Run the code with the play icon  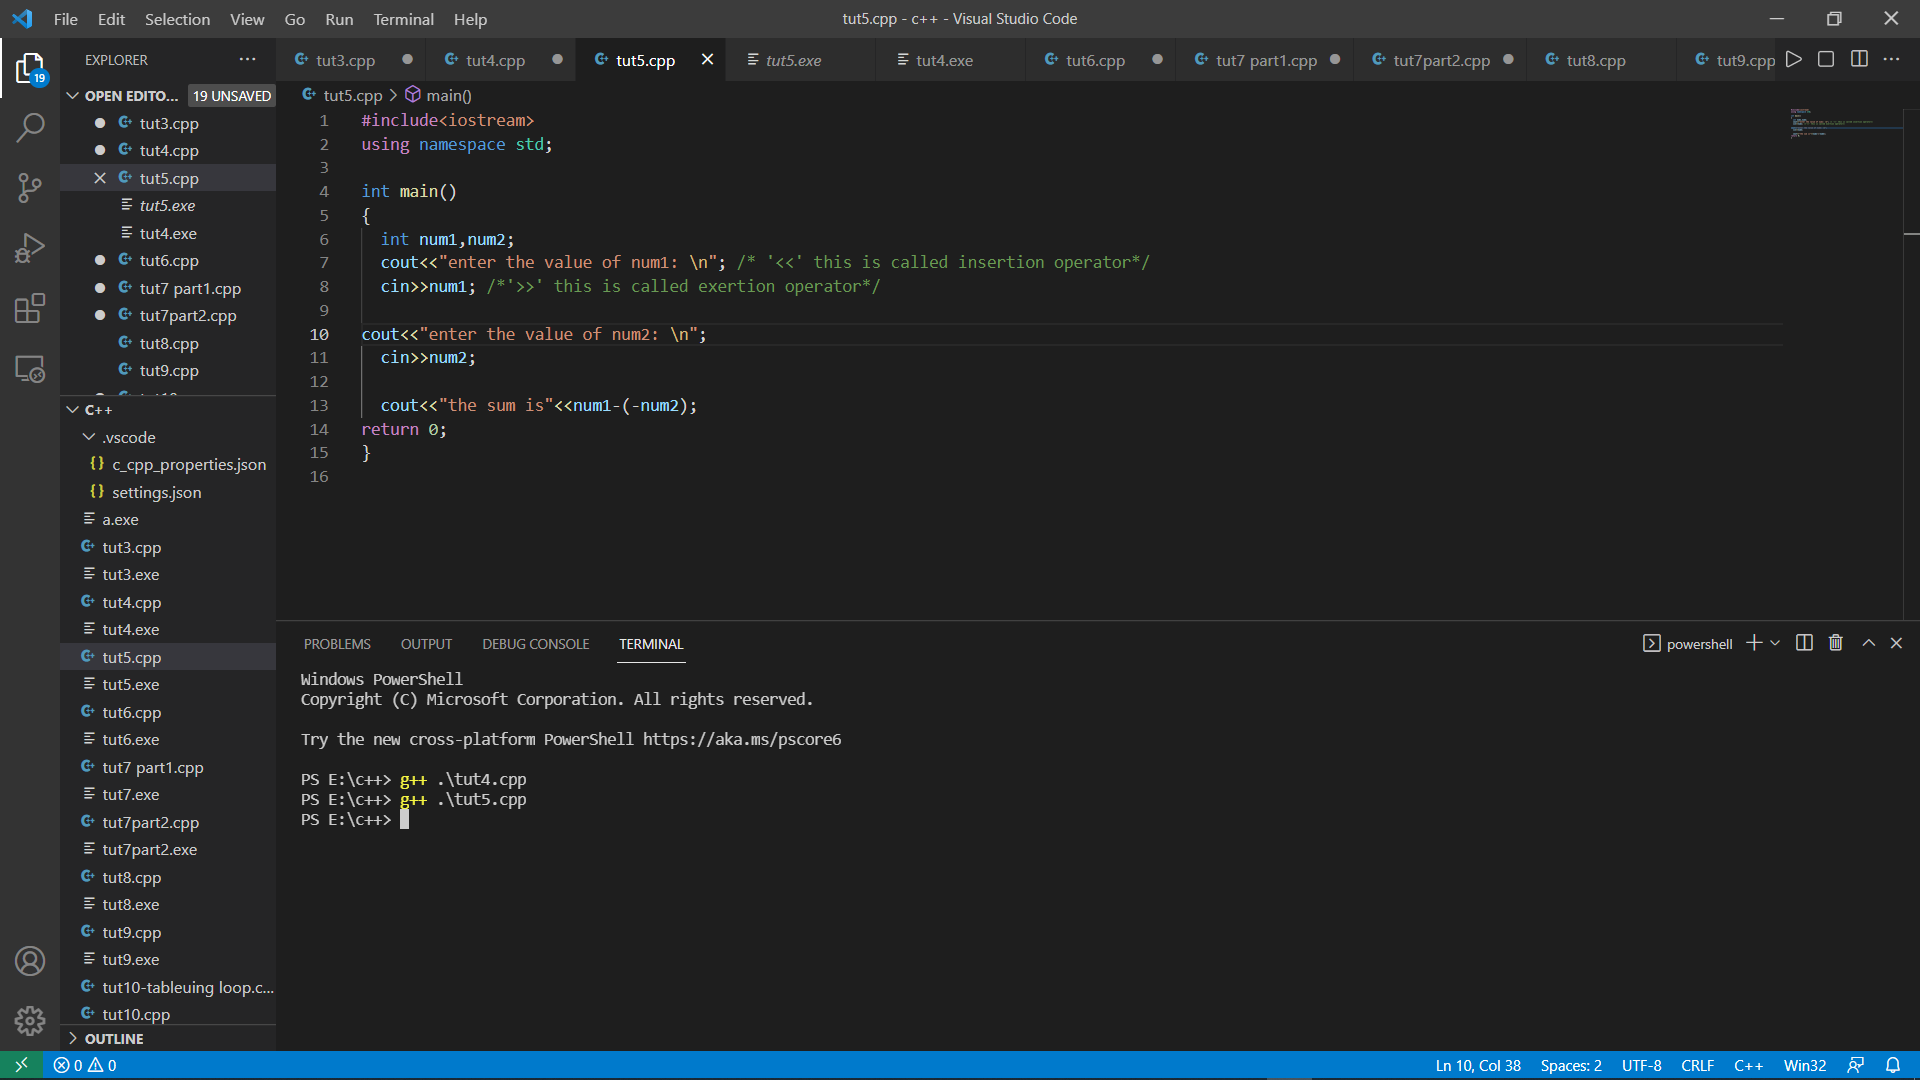click(x=1794, y=60)
